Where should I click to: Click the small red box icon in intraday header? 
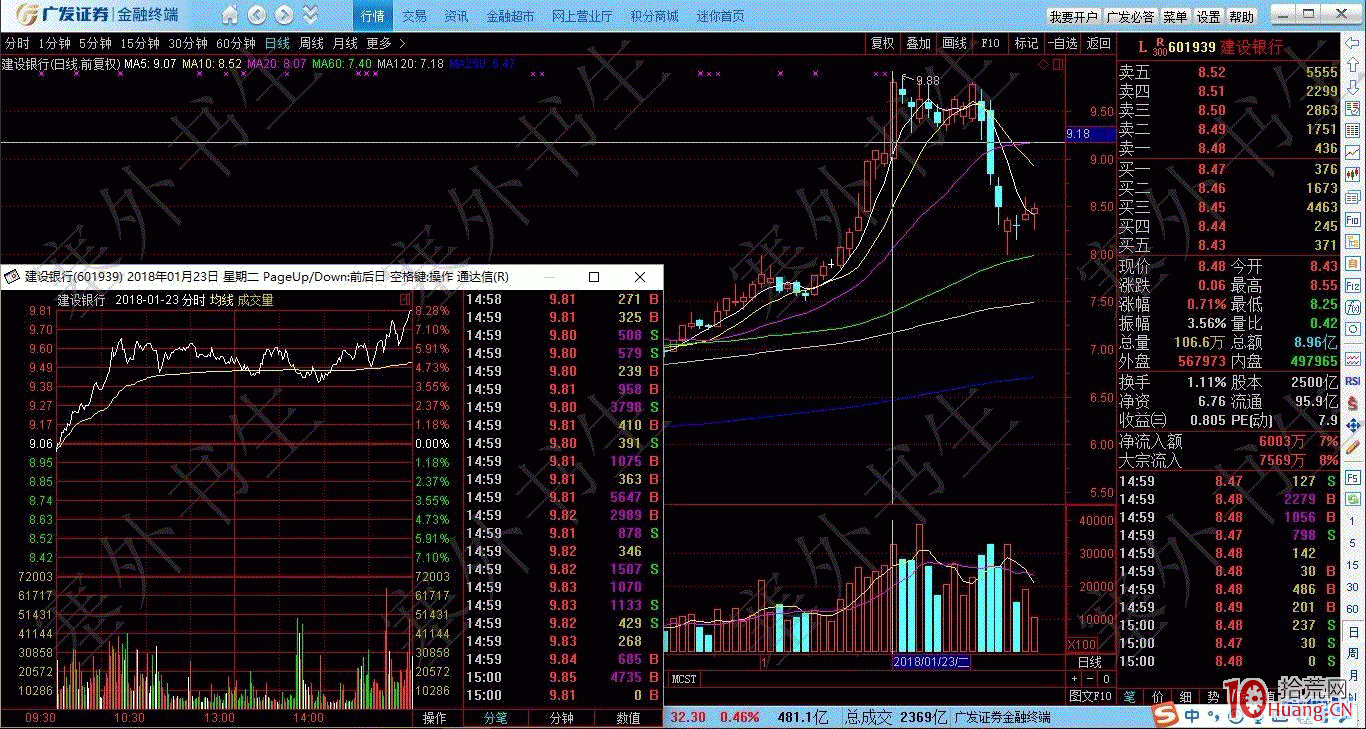(404, 299)
